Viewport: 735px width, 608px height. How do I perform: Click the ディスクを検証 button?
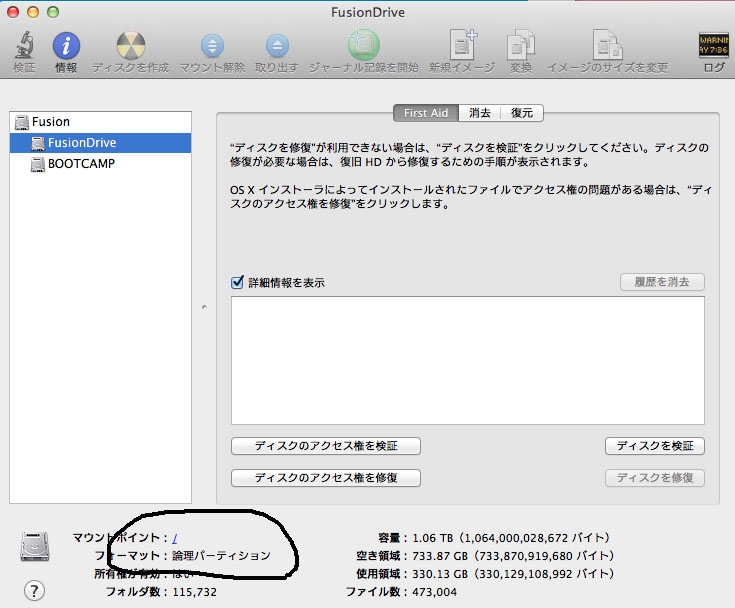(x=655, y=446)
